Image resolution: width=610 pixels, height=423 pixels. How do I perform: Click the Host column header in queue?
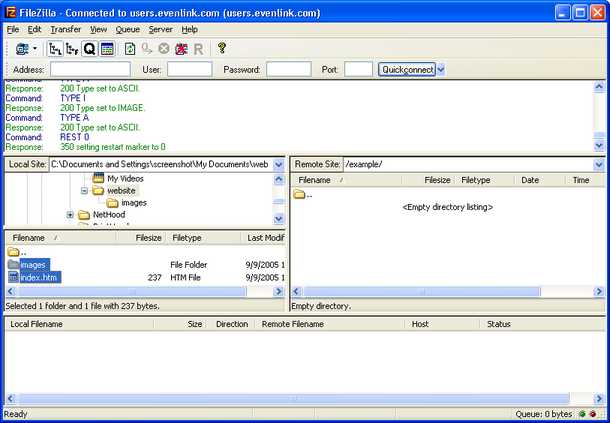442,324
